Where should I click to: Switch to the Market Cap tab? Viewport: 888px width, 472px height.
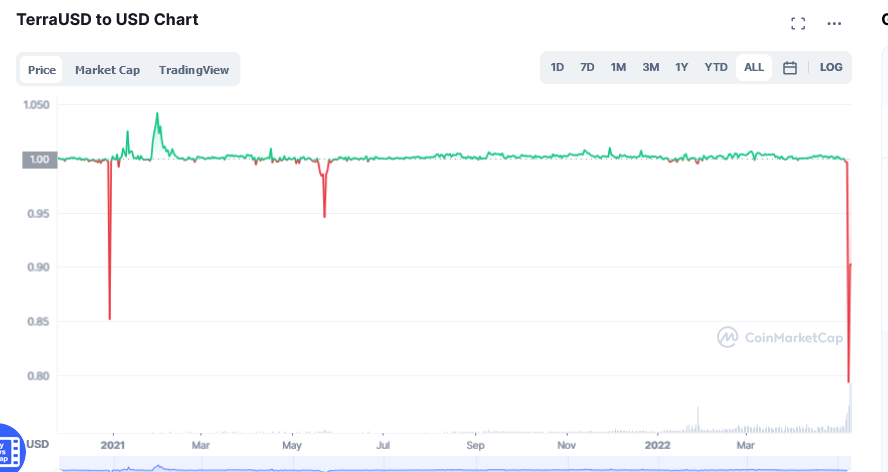pyautogui.click(x=108, y=70)
